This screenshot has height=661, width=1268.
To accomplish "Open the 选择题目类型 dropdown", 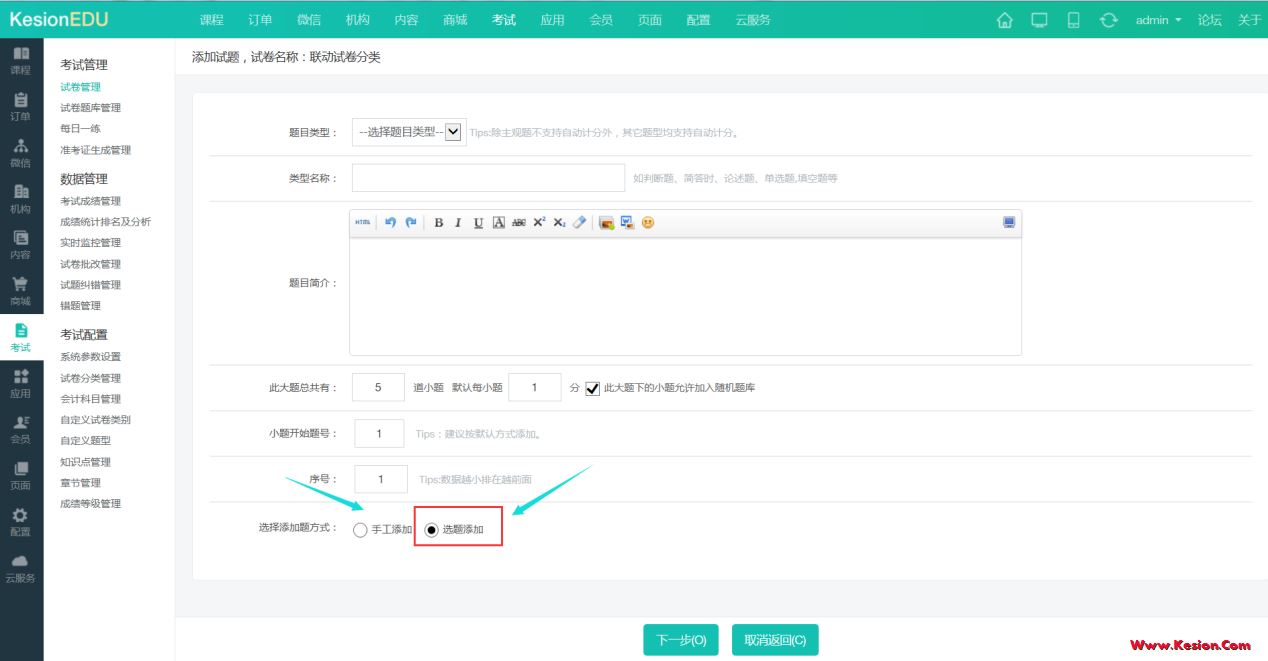I will pyautogui.click(x=408, y=132).
